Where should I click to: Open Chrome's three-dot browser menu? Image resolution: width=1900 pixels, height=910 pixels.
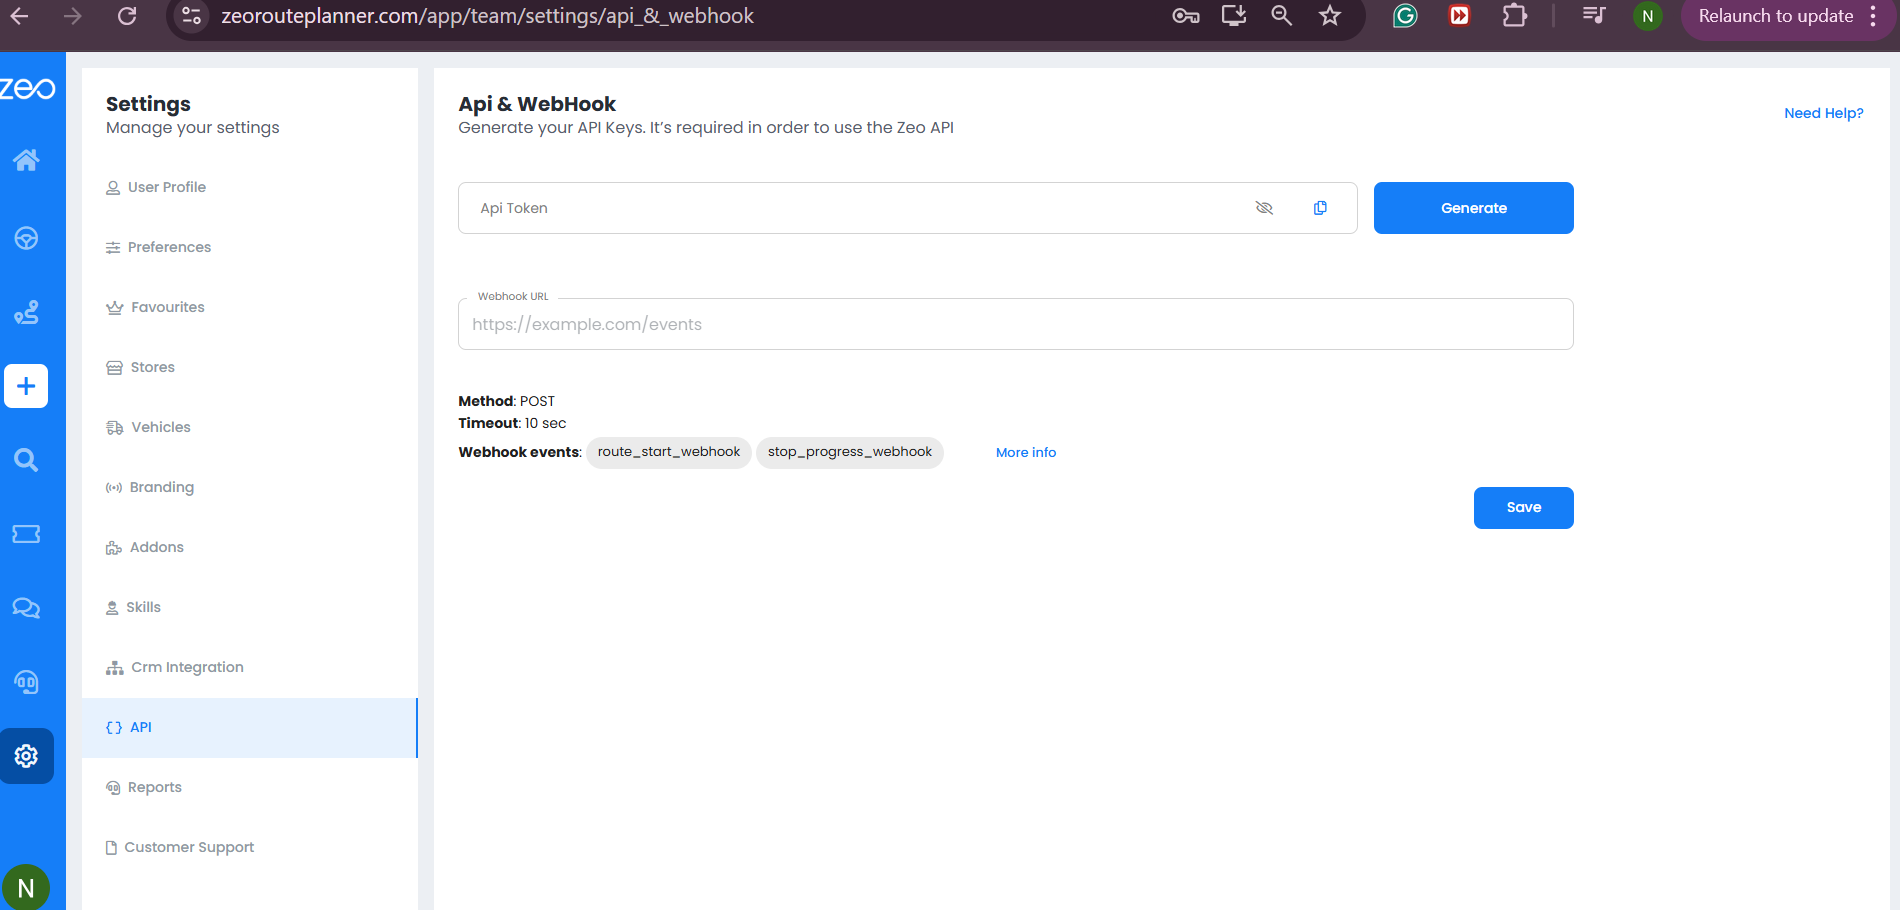[1873, 16]
